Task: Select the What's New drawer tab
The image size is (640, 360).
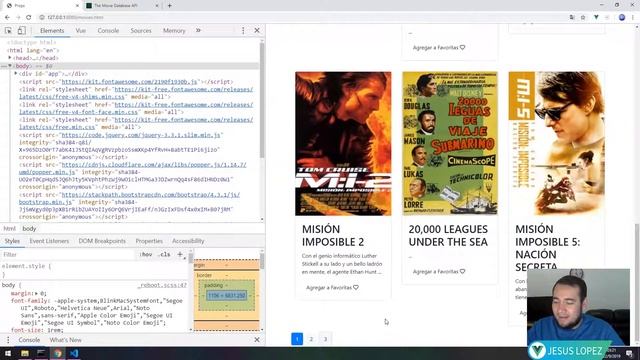Action: (x=66, y=340)
